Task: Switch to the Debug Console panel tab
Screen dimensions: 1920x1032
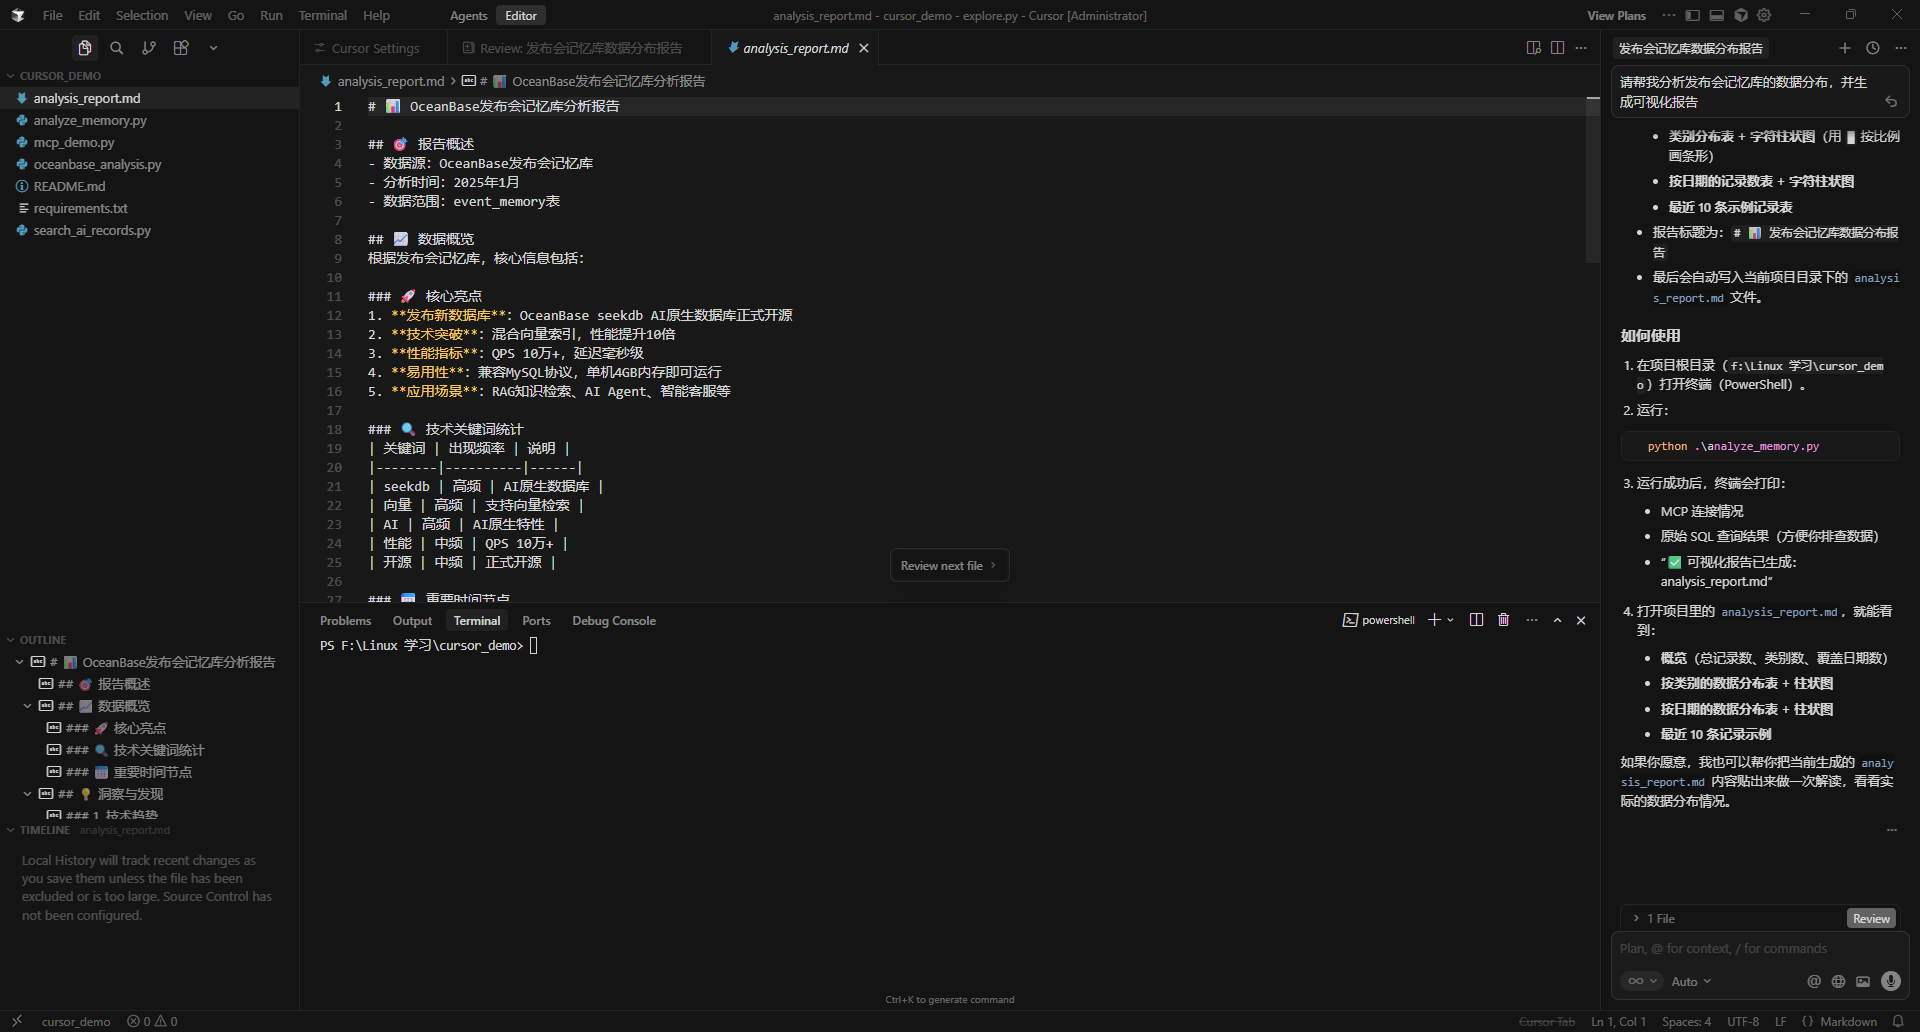Action: point(613,620)
